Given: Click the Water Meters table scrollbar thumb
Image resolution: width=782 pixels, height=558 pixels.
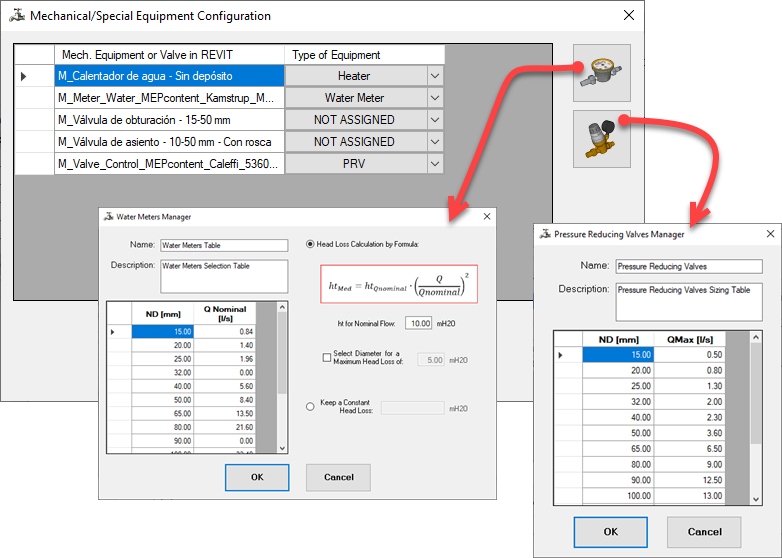Looking at the screenshot, I should point(282,353).
